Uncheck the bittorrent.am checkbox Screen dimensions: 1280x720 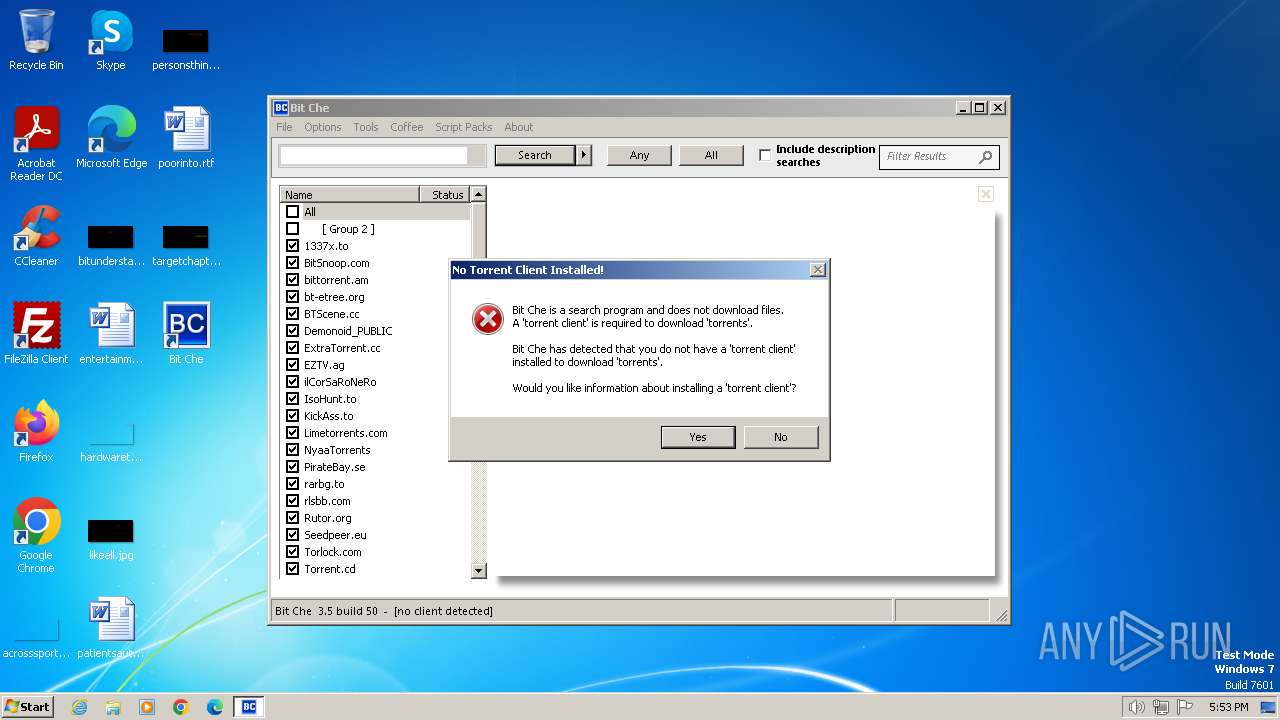[x=292, y=280]
